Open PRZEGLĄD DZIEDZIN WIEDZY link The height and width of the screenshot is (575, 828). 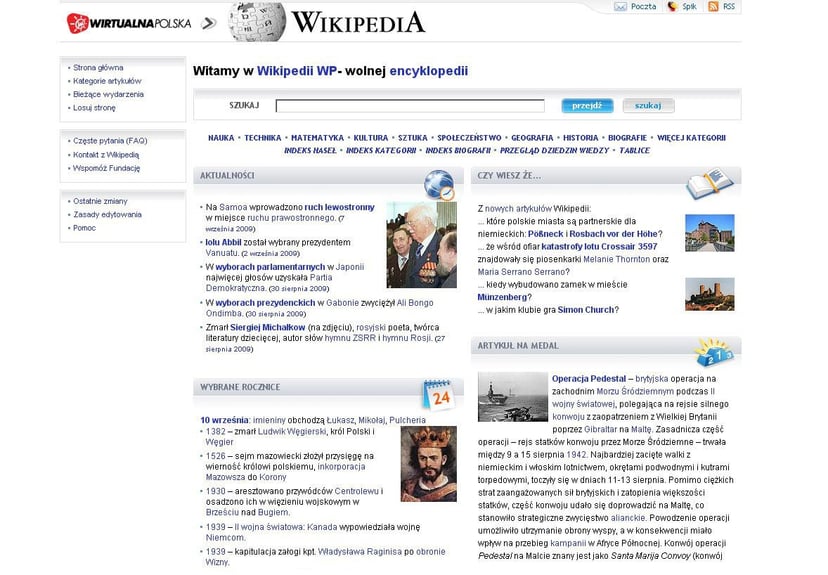tap(554, 150)
